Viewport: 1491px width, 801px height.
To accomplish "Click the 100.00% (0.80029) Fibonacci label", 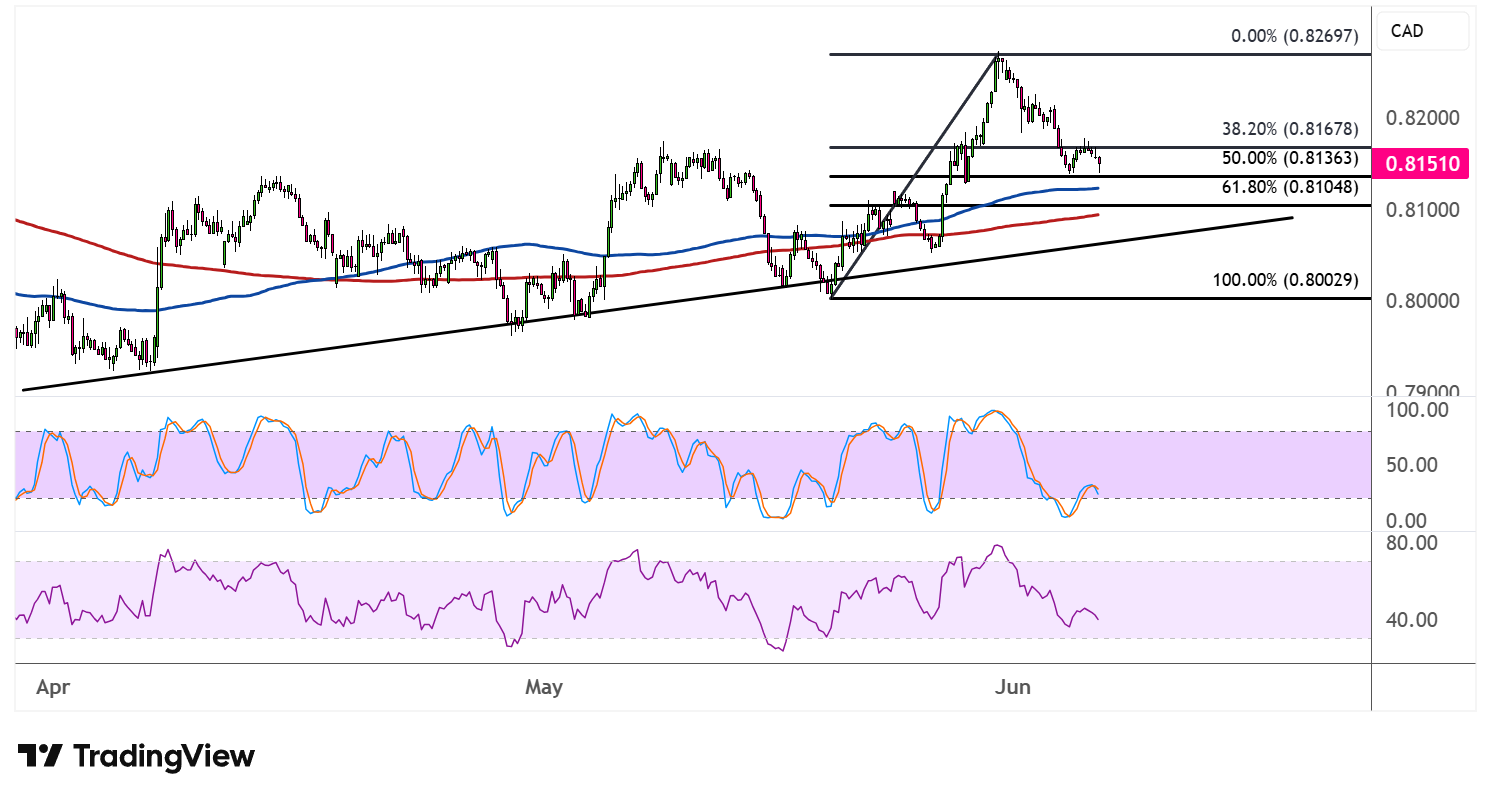I will pos(1285,280).
